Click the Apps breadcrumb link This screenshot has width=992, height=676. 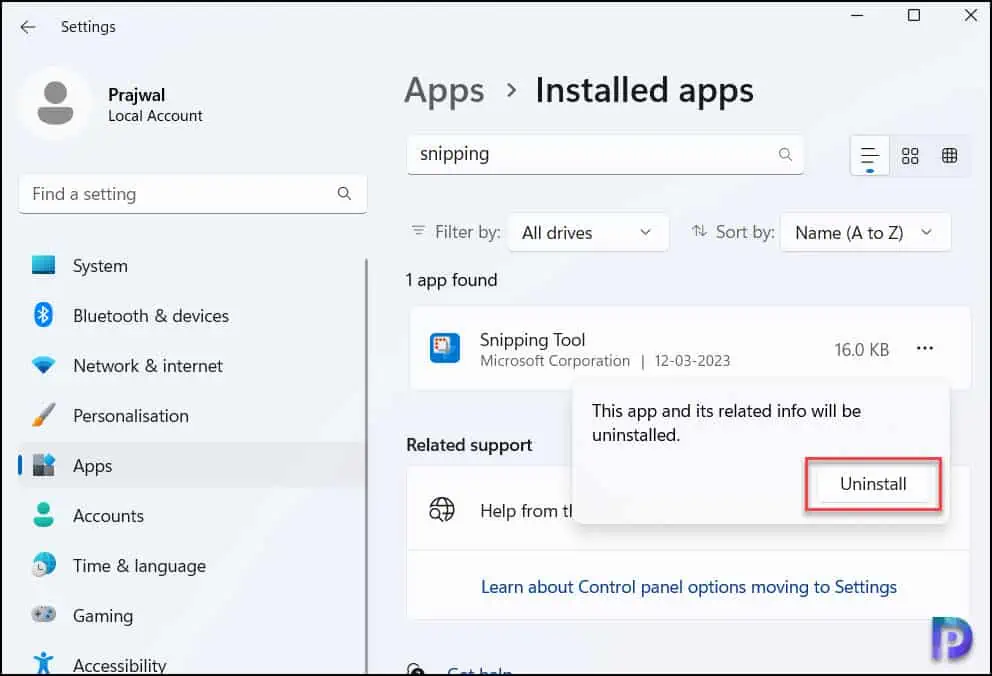point(444,90)
